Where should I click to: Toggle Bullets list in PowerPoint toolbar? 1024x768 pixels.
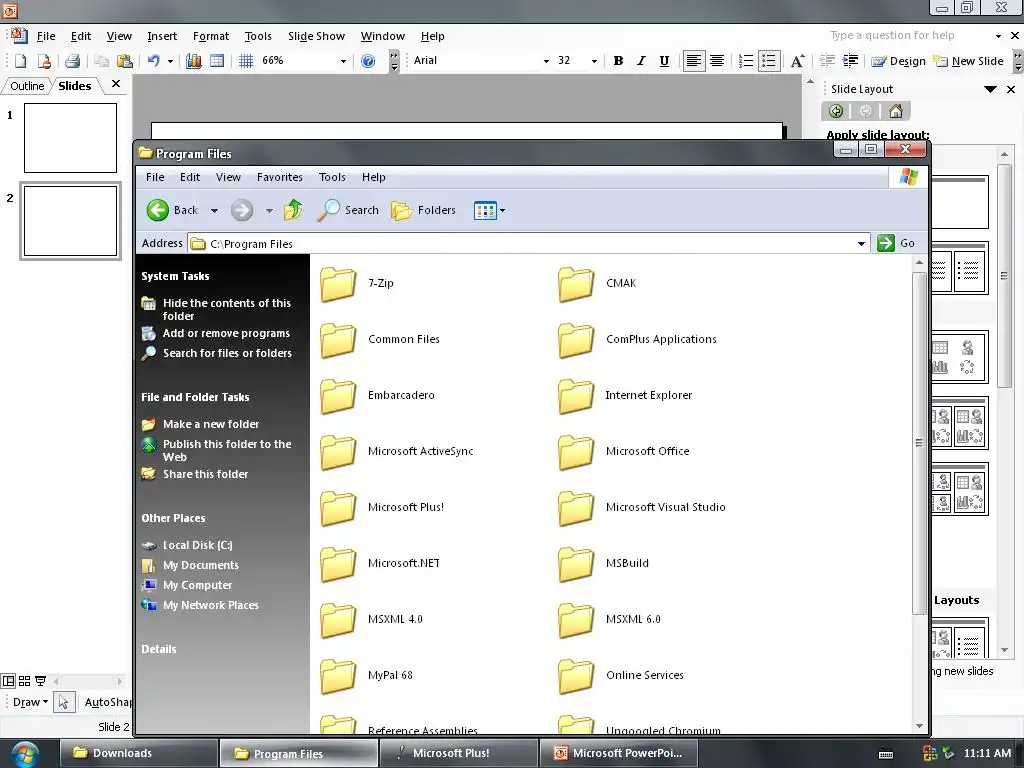click(x=769, y=61)
